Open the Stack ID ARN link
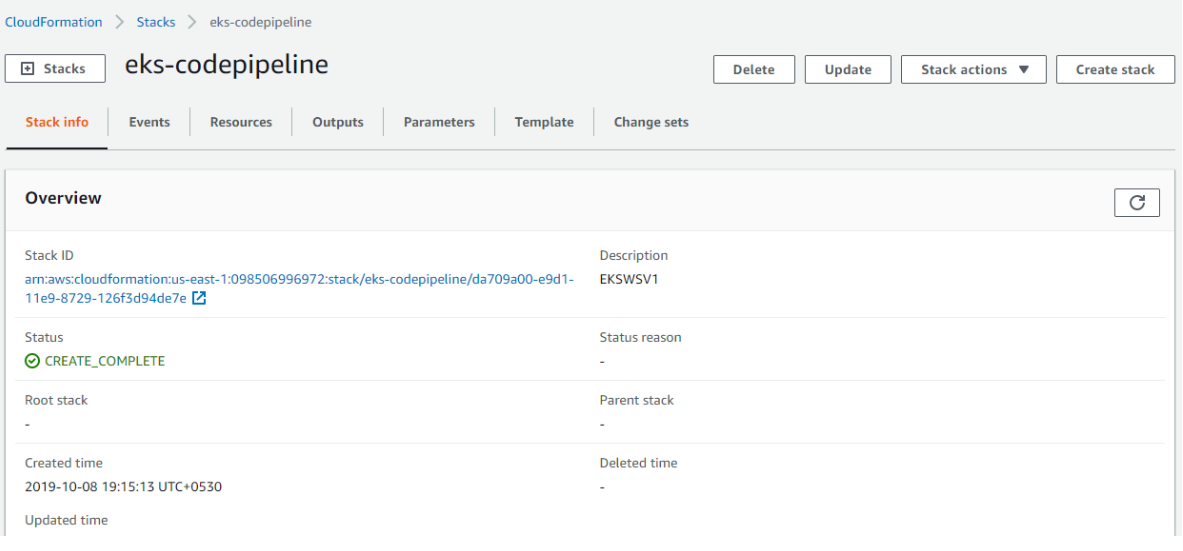1183x551 pixels. [x=300, y=288]
